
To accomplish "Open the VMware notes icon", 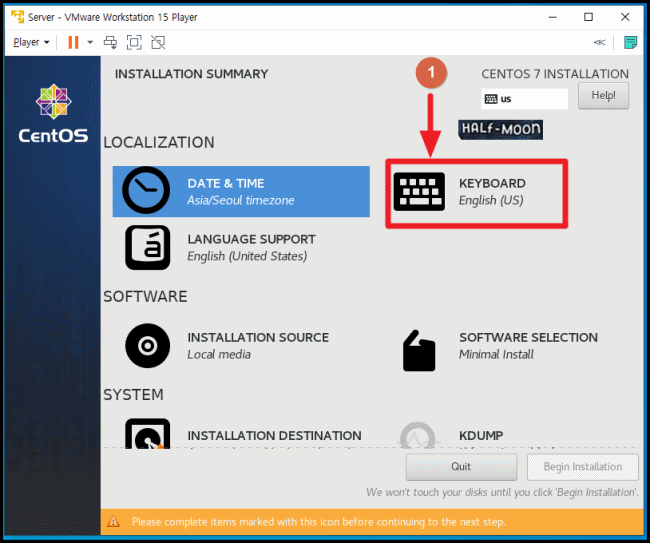I will [x=631, y=42].
